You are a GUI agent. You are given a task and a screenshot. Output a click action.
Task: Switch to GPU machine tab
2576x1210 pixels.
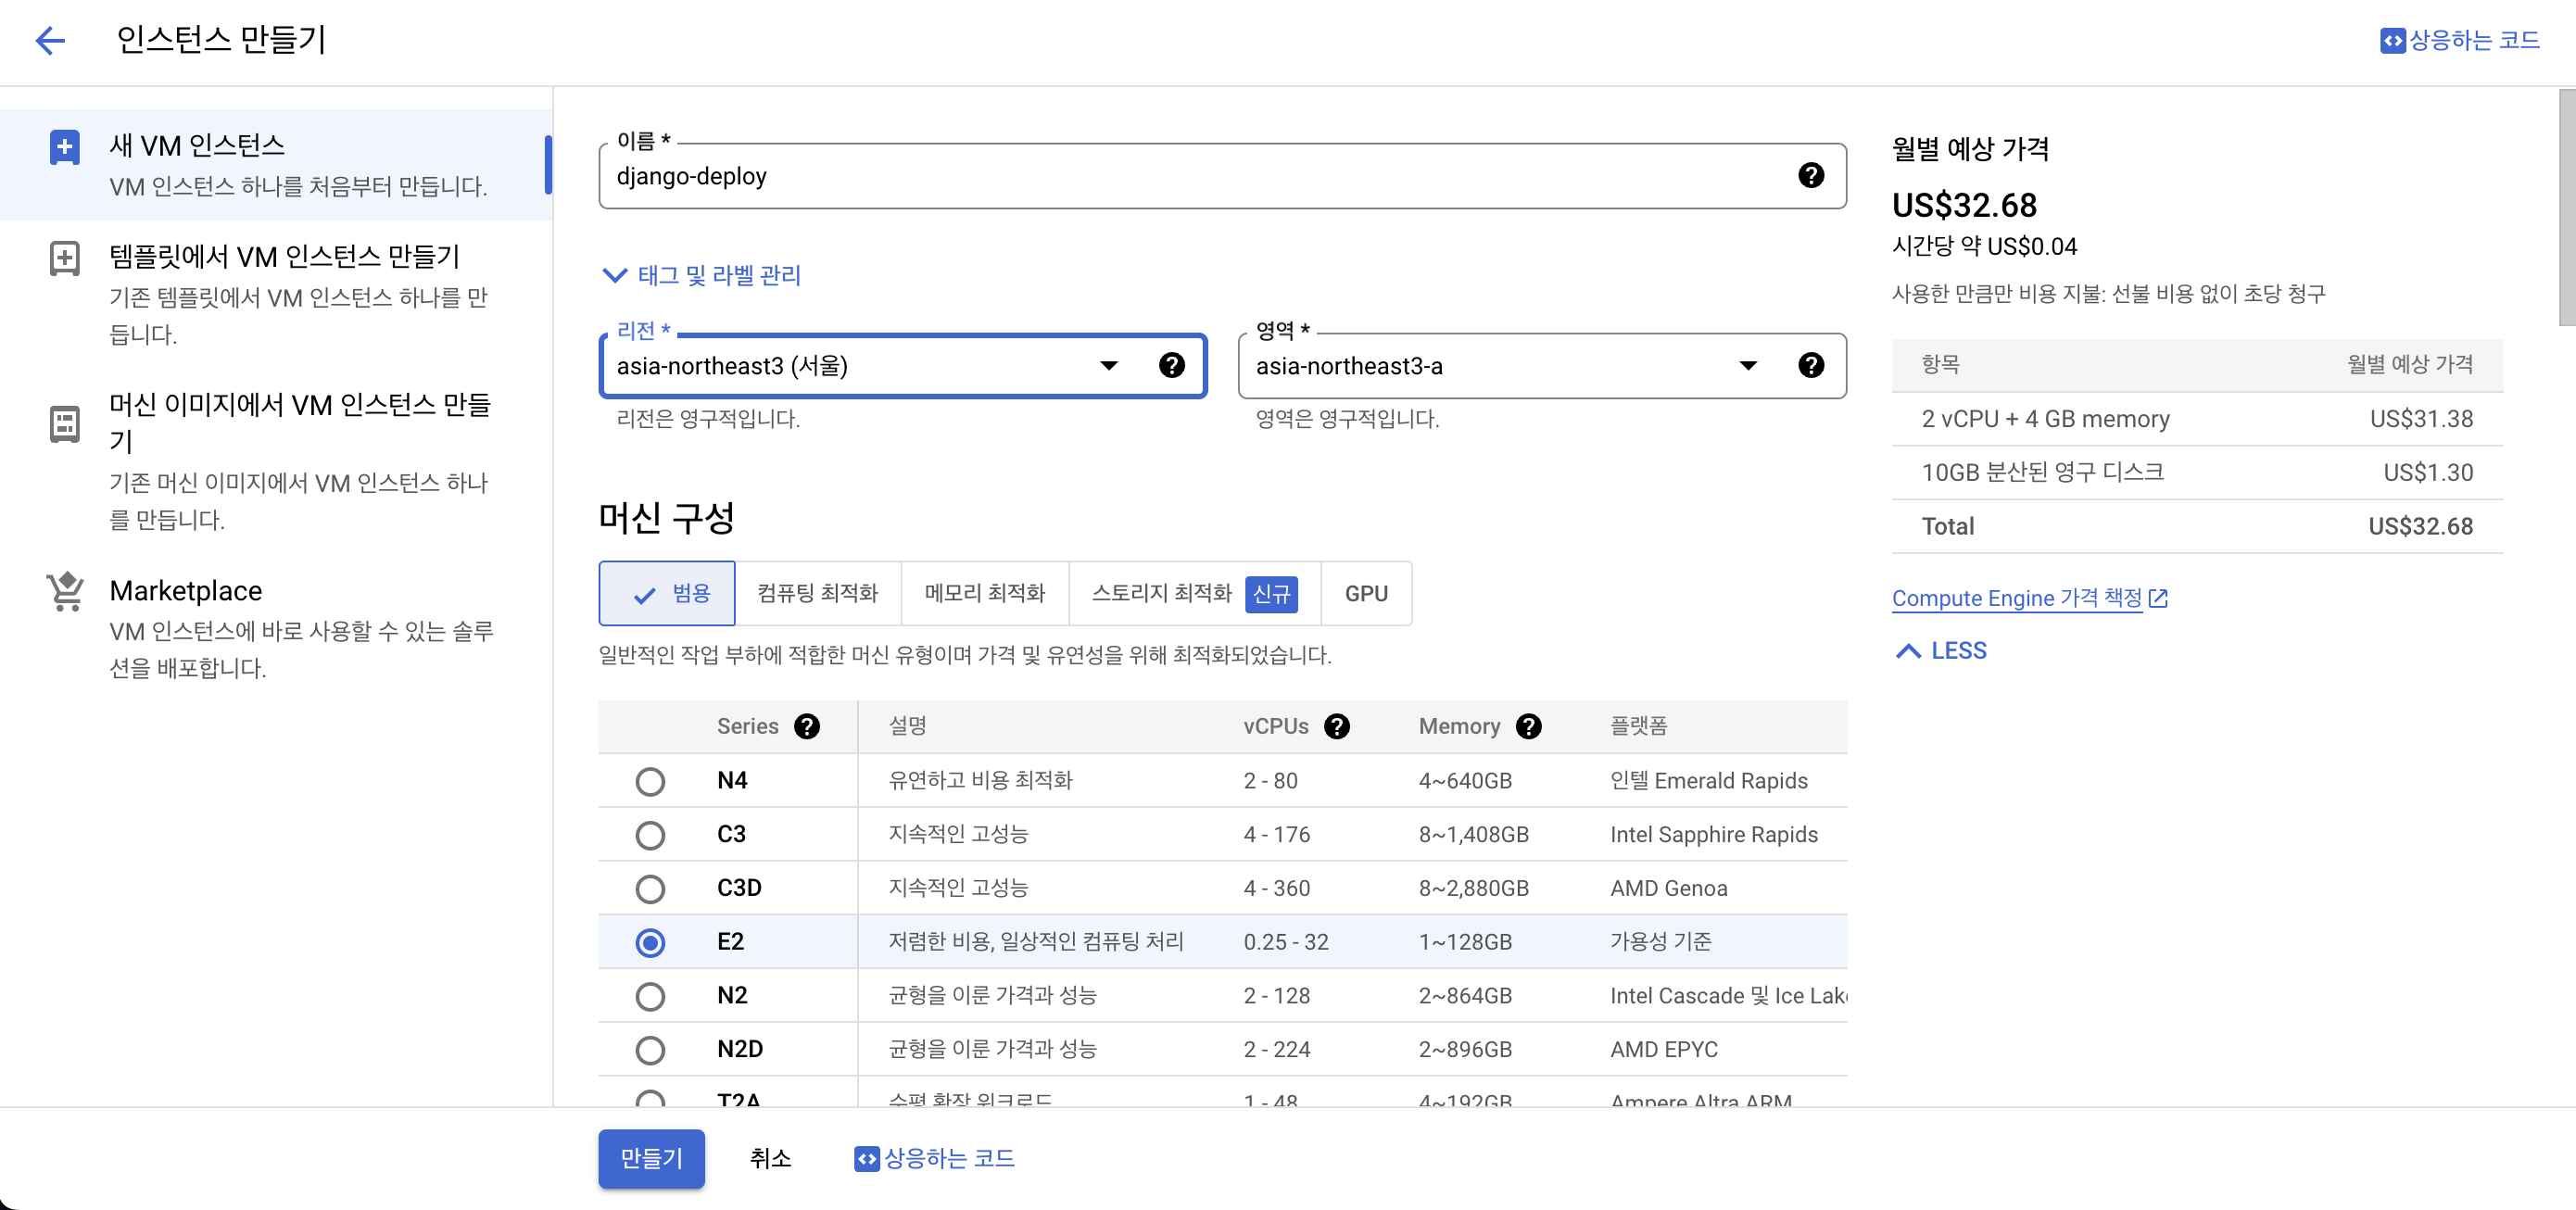click(1366, 594)
